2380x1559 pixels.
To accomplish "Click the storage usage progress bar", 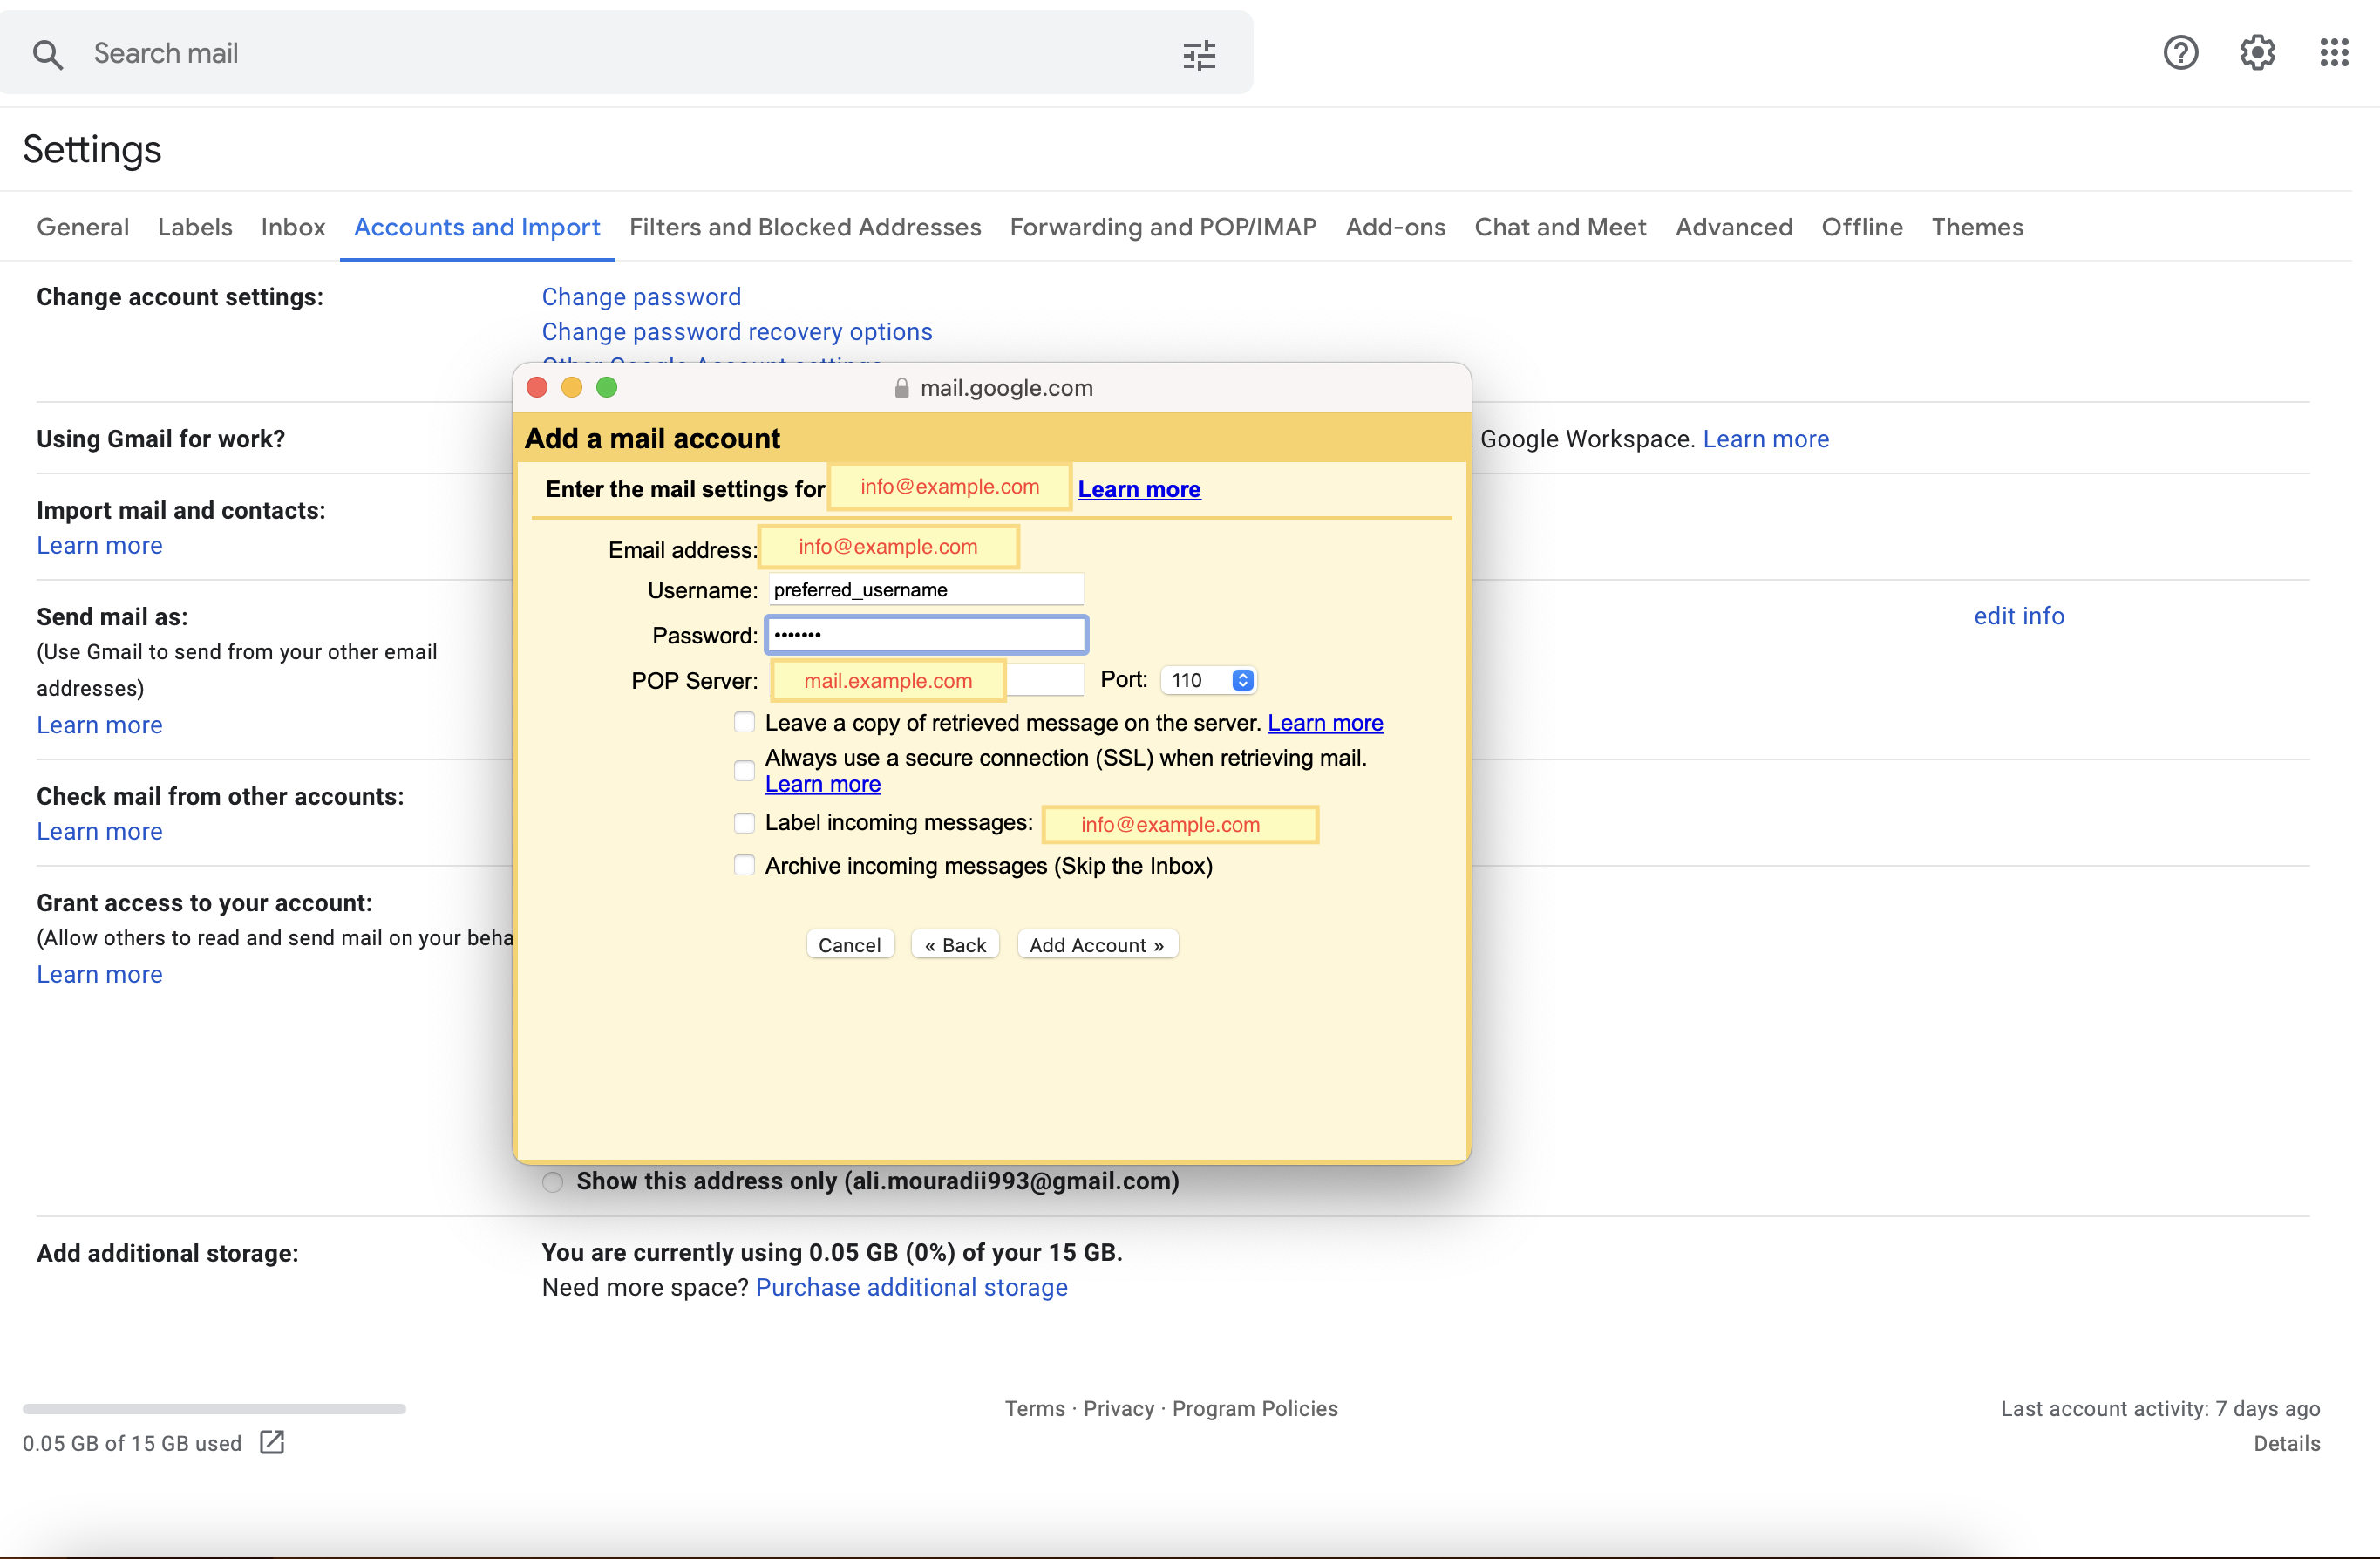I will (214, 1408).
